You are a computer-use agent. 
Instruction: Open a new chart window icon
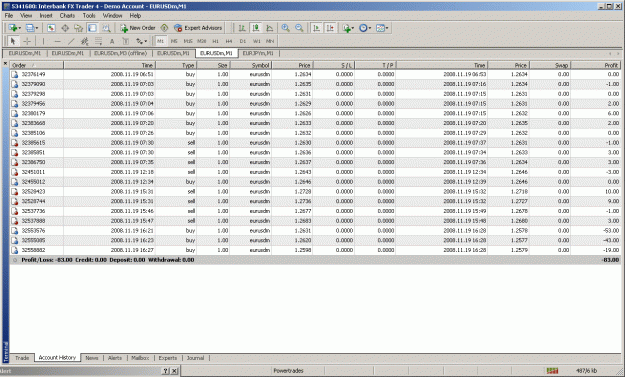click(12, 28)
